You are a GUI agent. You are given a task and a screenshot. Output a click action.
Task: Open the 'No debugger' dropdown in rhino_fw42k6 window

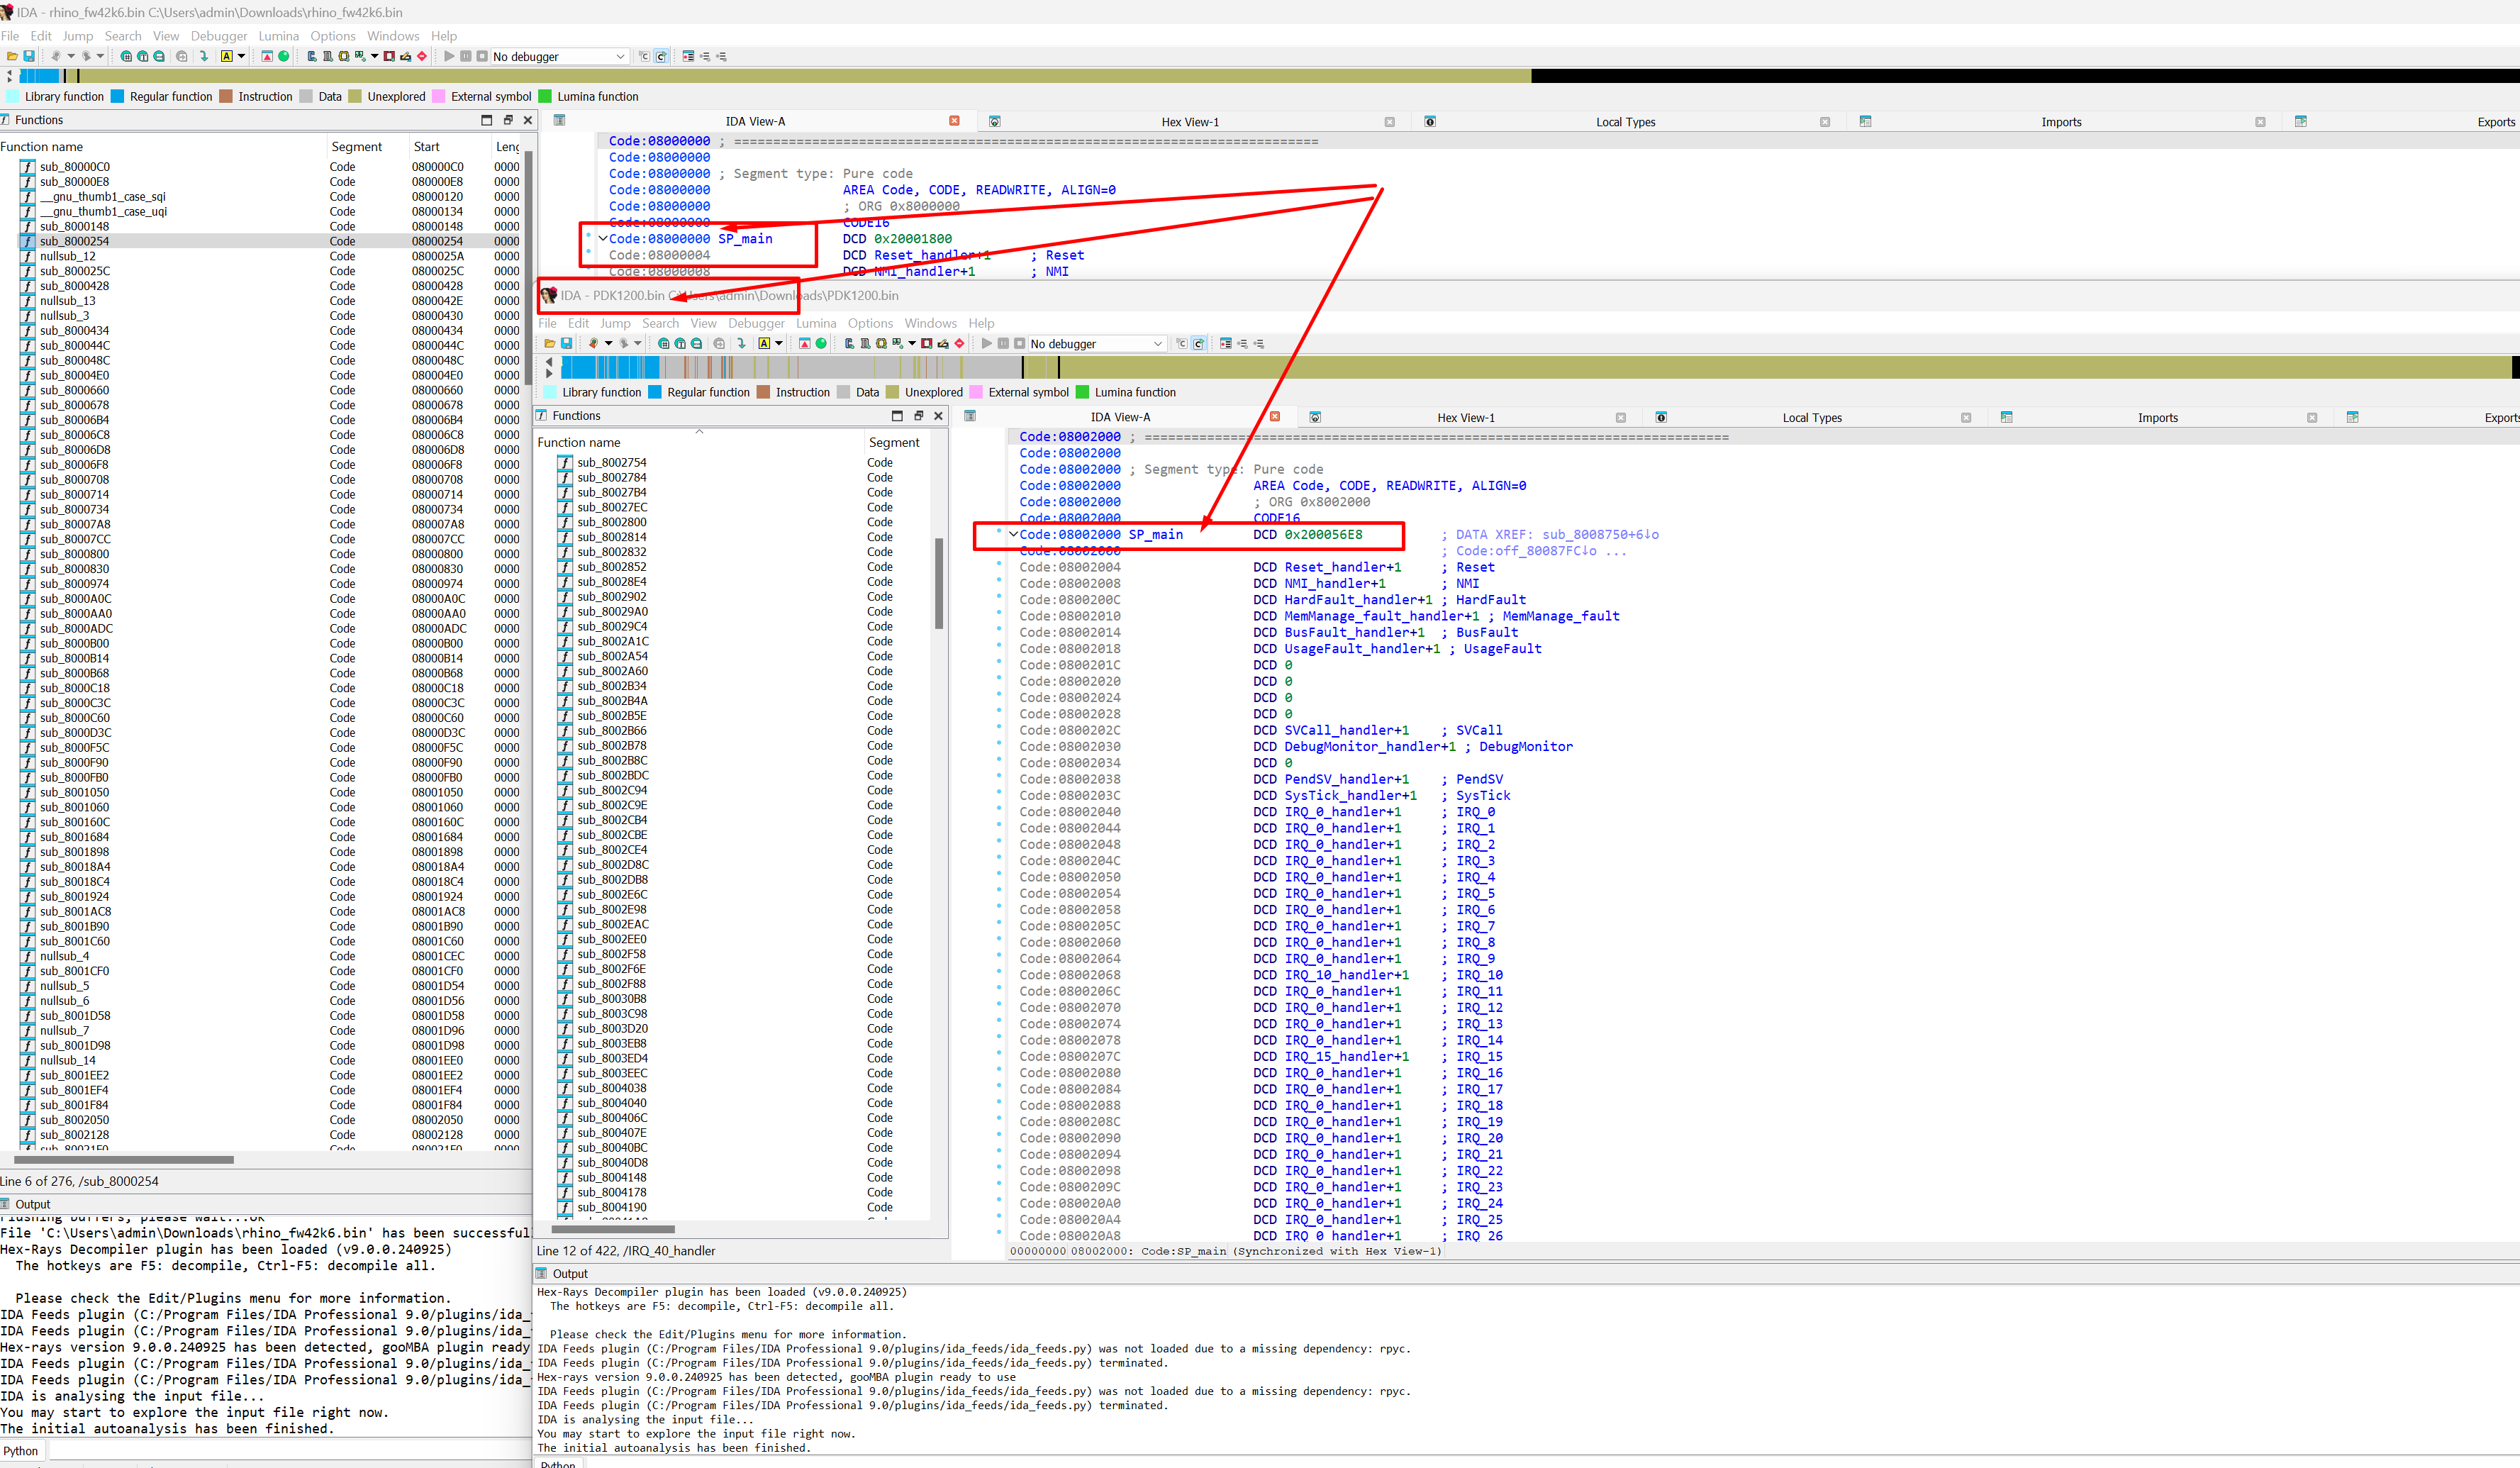pos(559,57)
